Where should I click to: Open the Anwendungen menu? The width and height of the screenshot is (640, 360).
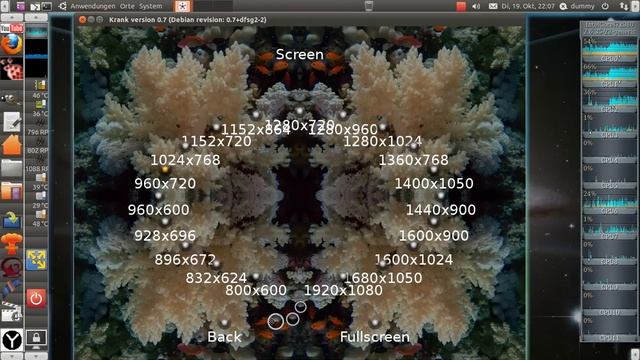coord(93,6)
